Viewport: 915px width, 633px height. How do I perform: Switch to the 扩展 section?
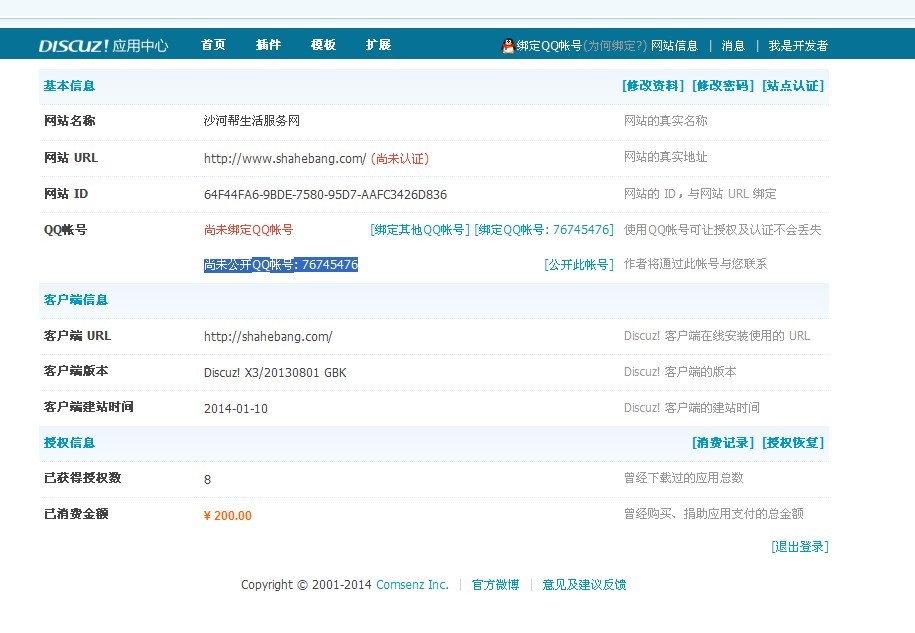tap(378, 45)
